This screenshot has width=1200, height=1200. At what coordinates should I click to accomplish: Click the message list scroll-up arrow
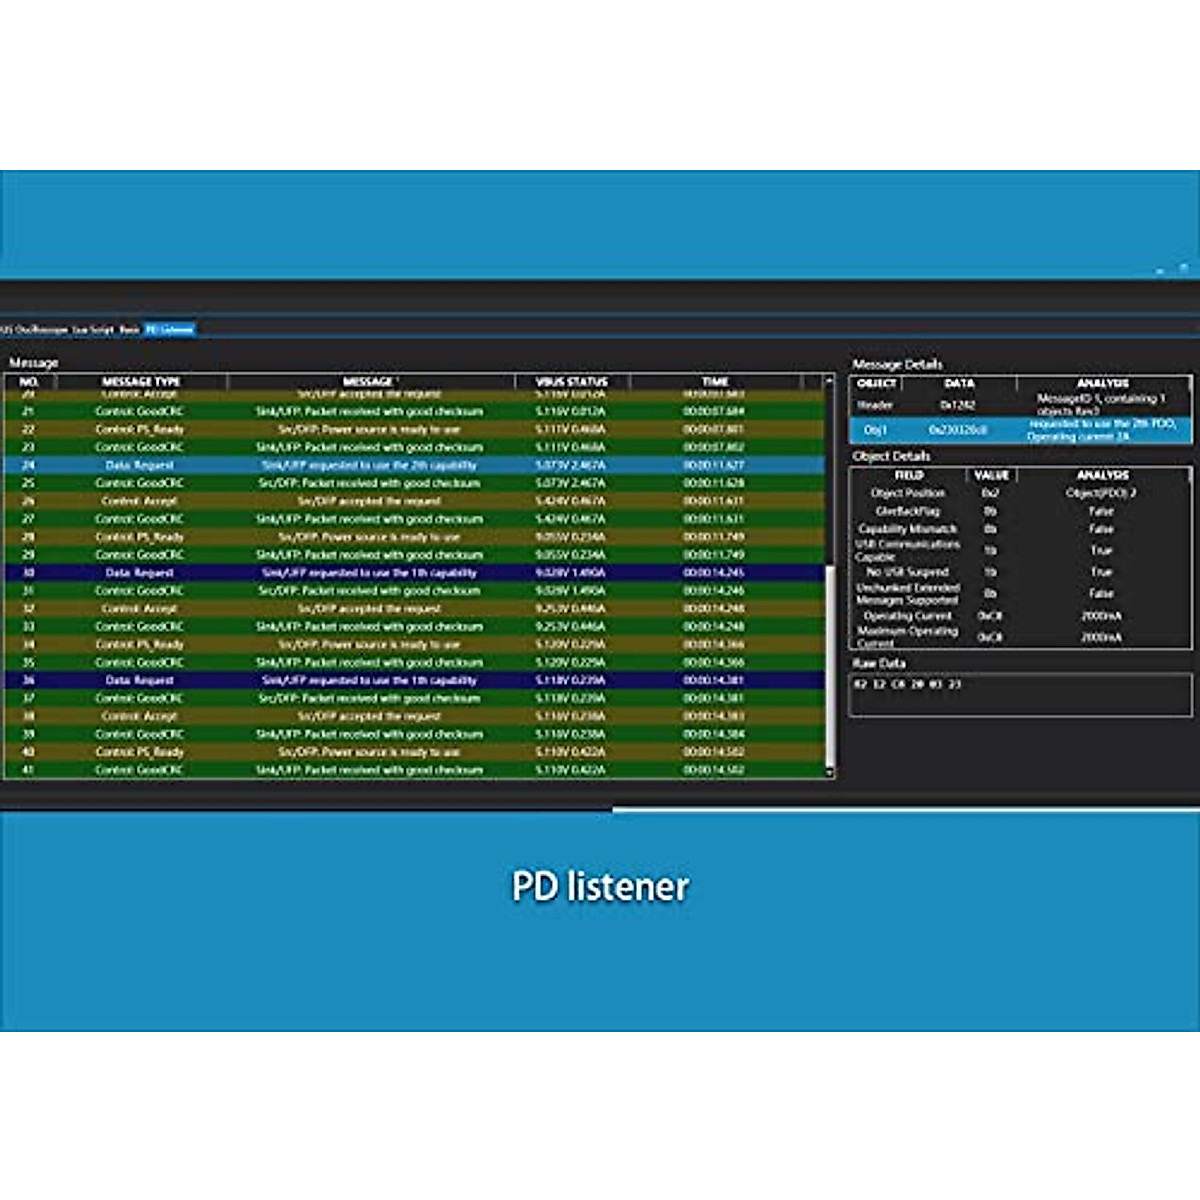(828, 381)
